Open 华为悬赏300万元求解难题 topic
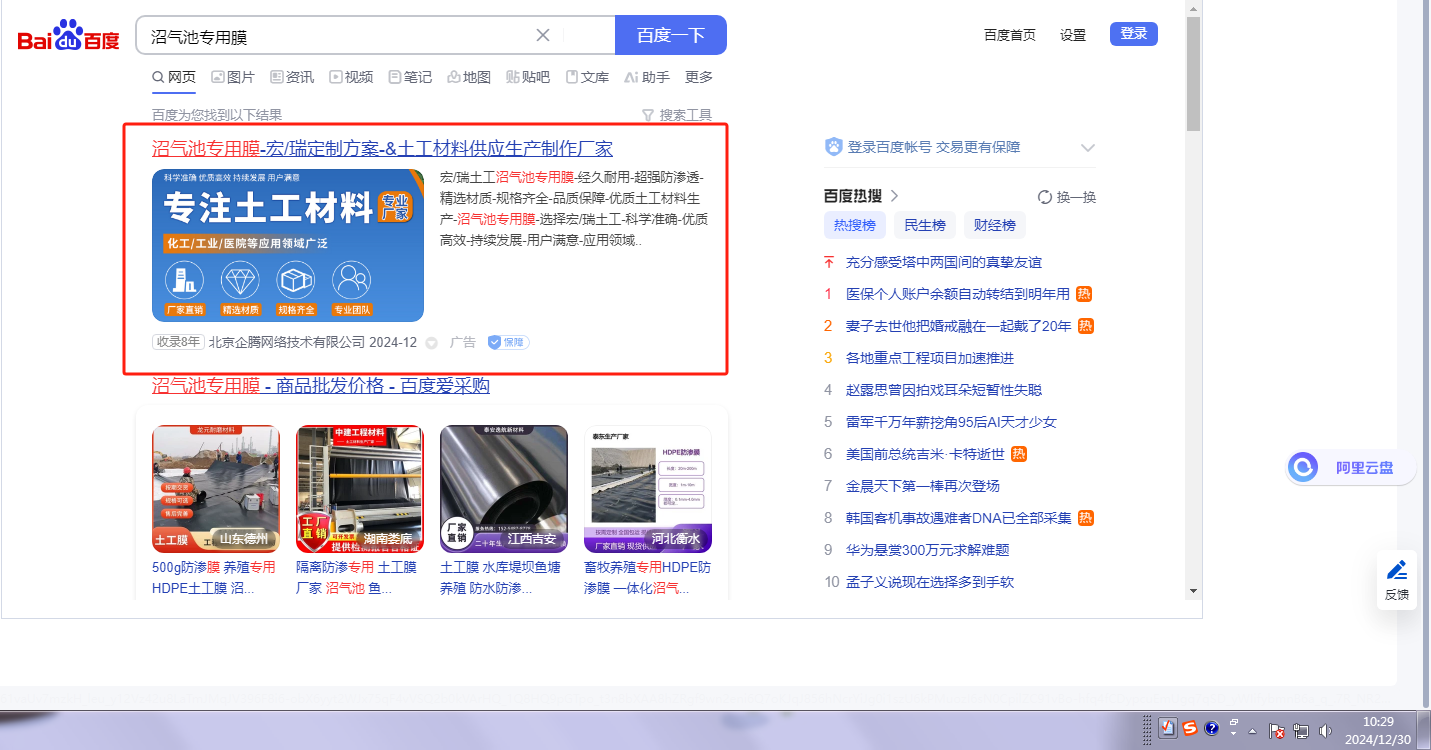The image size is (1431, 750). (928, 550)
